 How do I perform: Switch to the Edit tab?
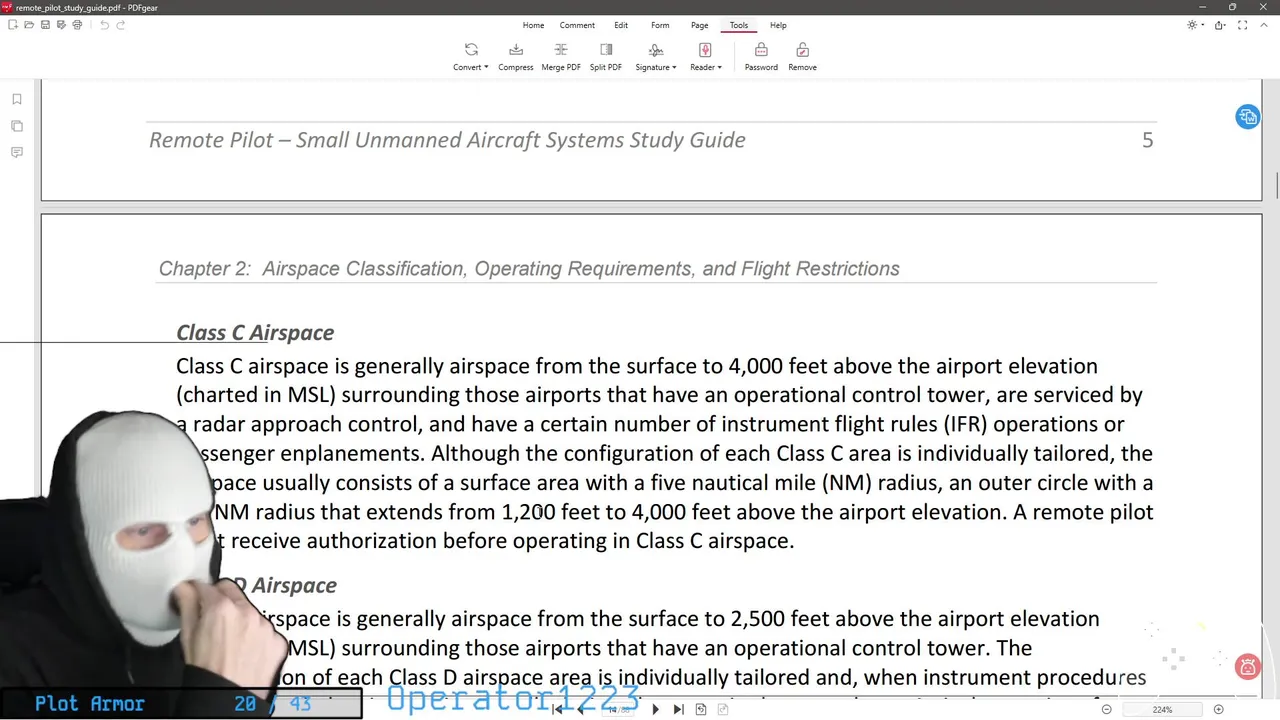tap(621, 25)
